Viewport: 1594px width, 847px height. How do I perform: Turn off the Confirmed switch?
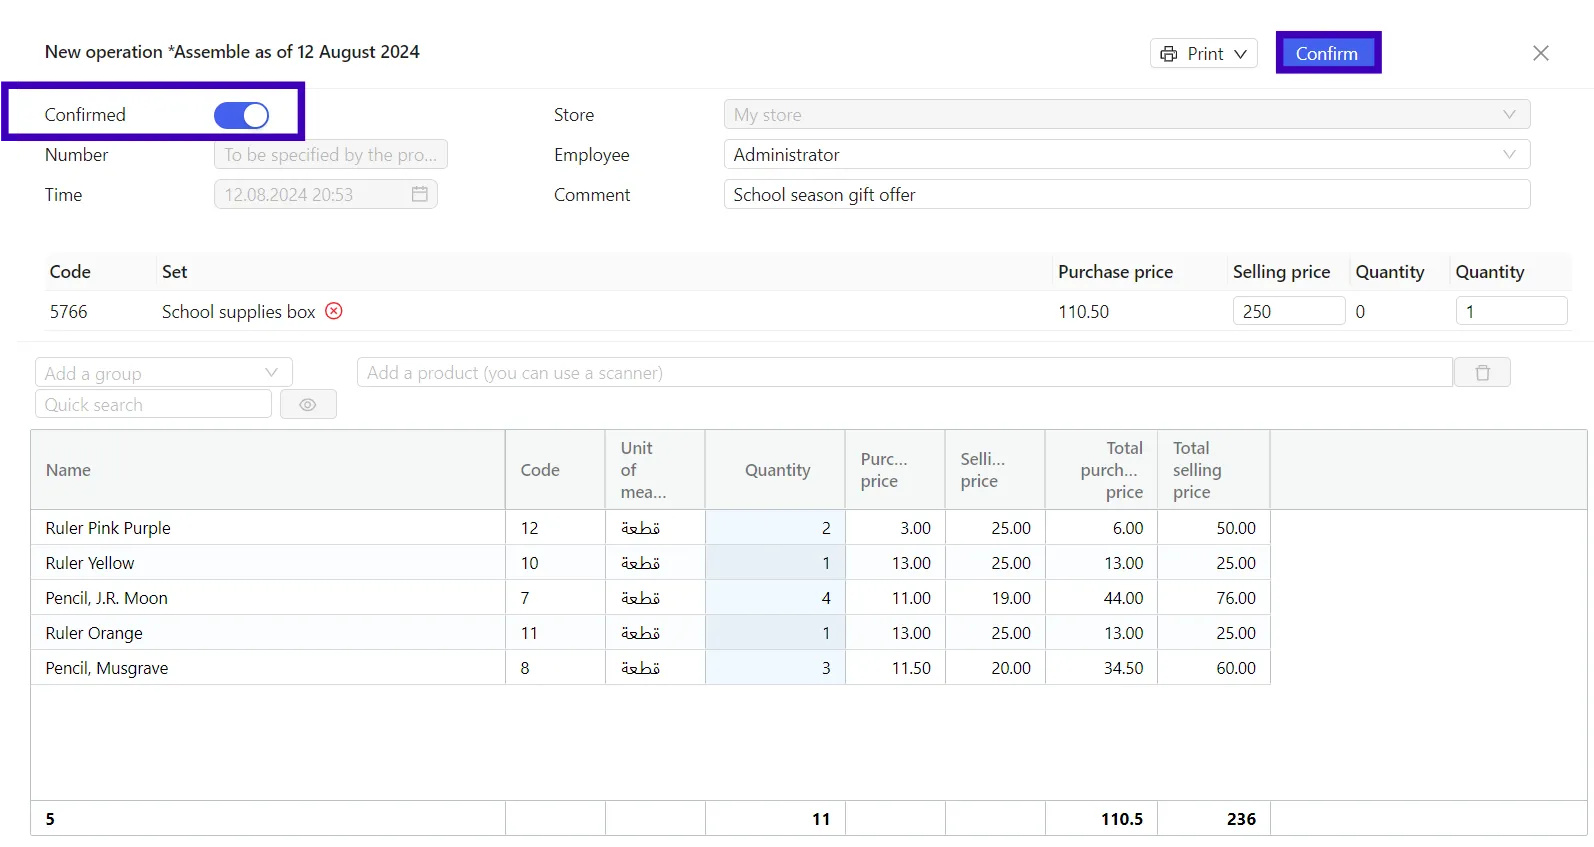pos(241,115)
